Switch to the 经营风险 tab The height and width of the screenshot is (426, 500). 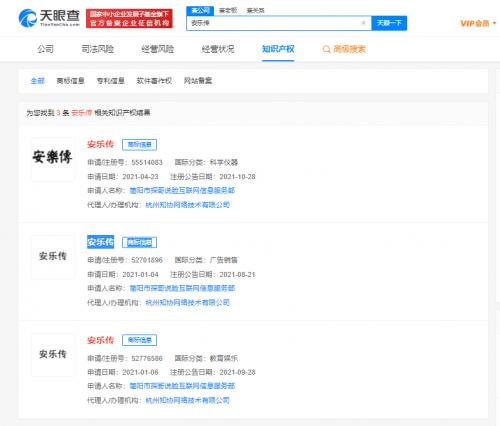[158, 49]
